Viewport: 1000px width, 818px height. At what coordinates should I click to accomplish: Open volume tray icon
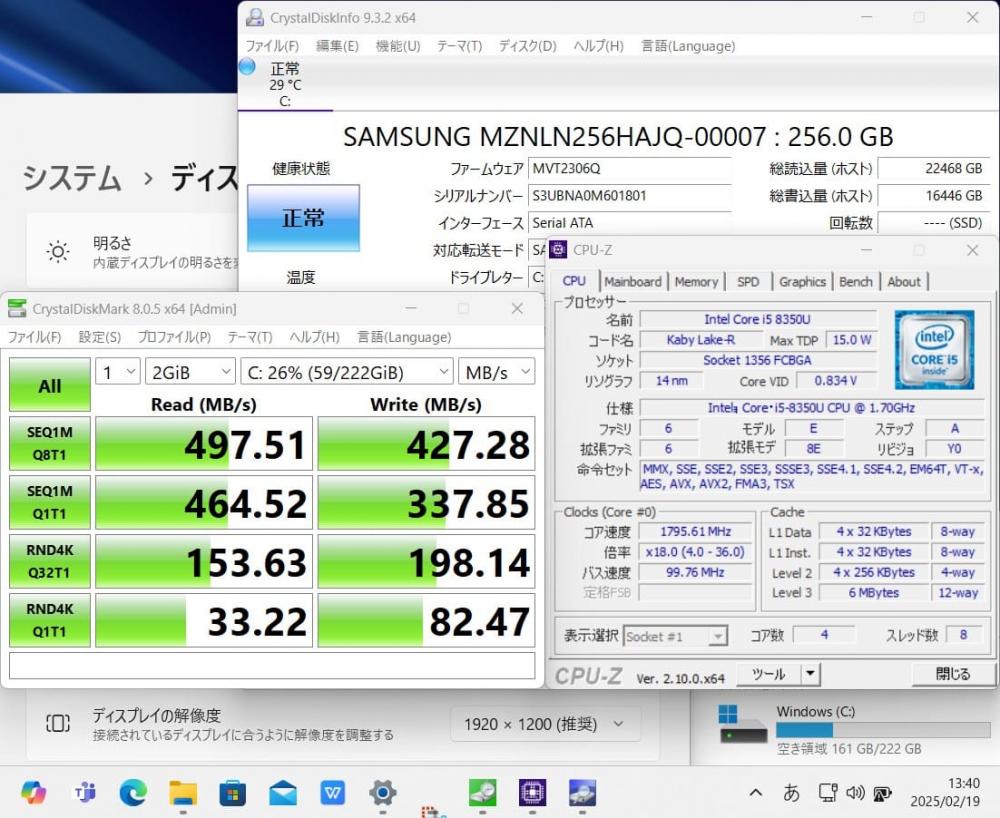click(855, 792)
